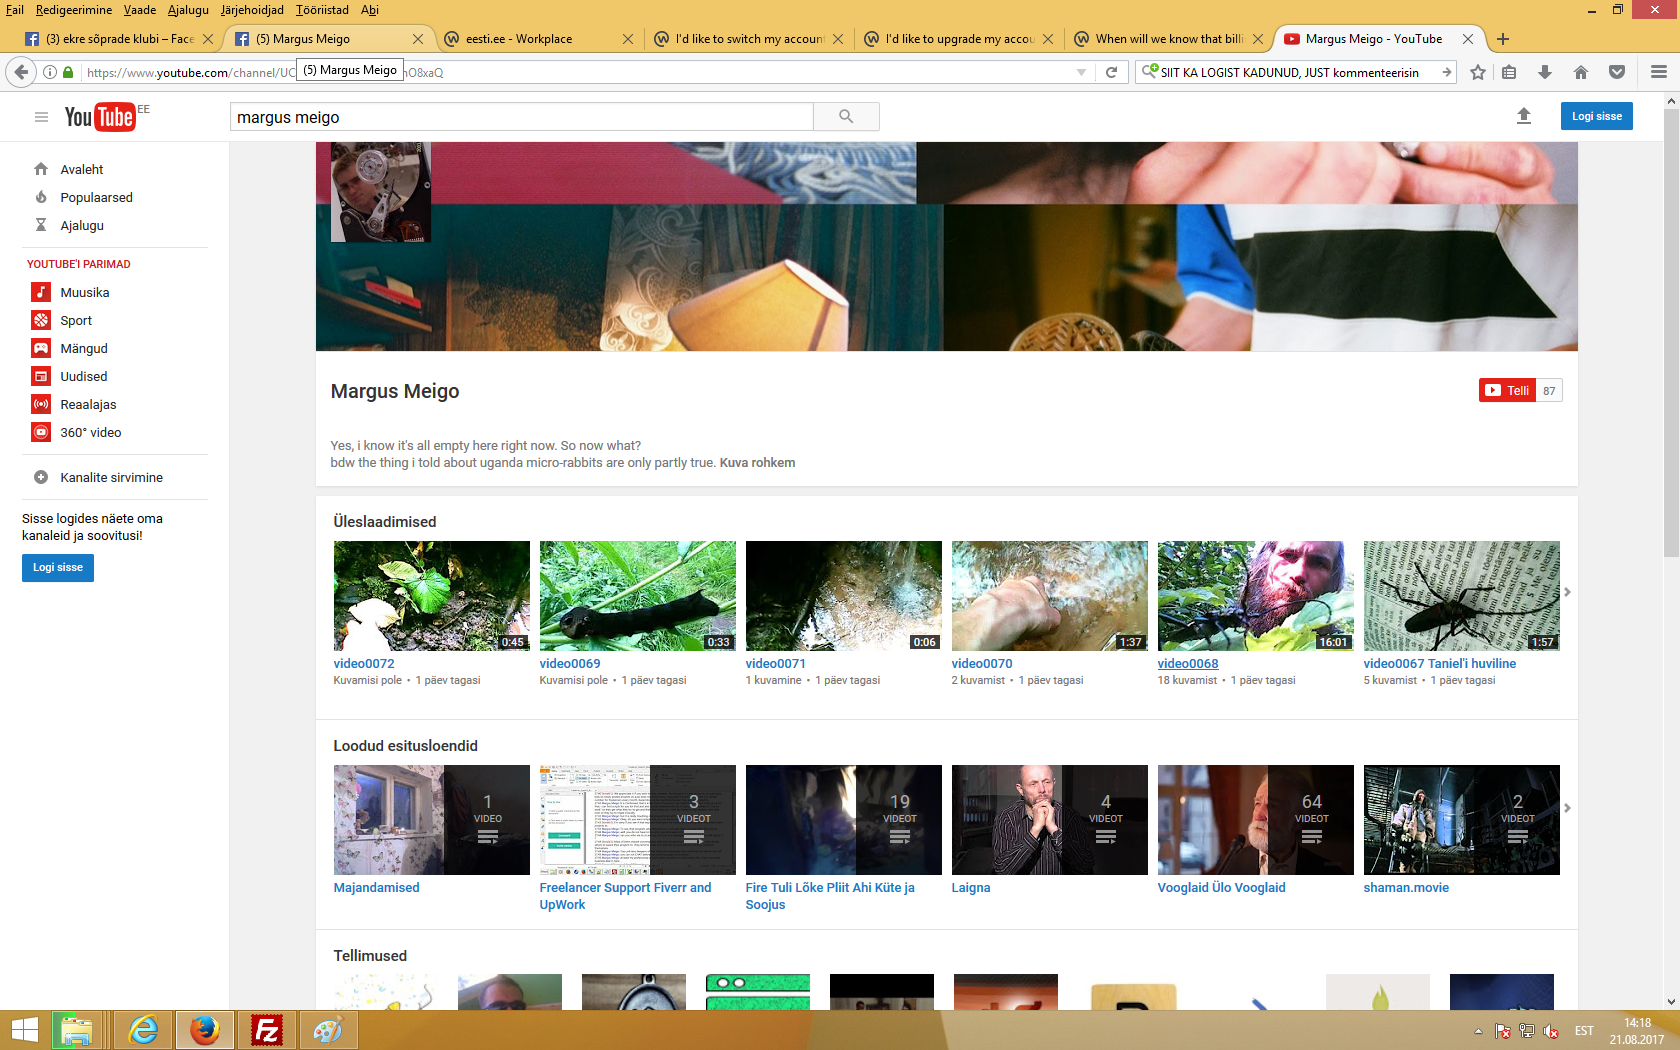Open the Järjehoidjad menu
Viewport: 1680px width, 1050px height.
pyautogui.click(x=252, y=10)
